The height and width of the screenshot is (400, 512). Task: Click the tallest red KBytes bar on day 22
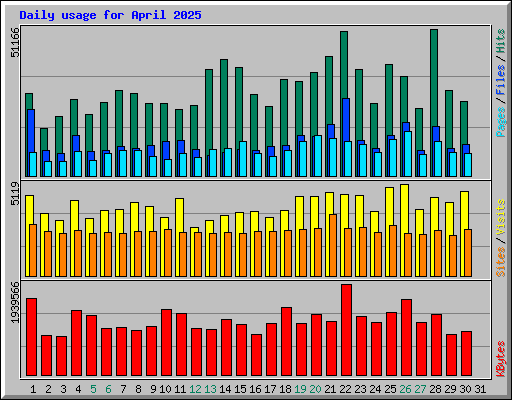click(346, 330)
